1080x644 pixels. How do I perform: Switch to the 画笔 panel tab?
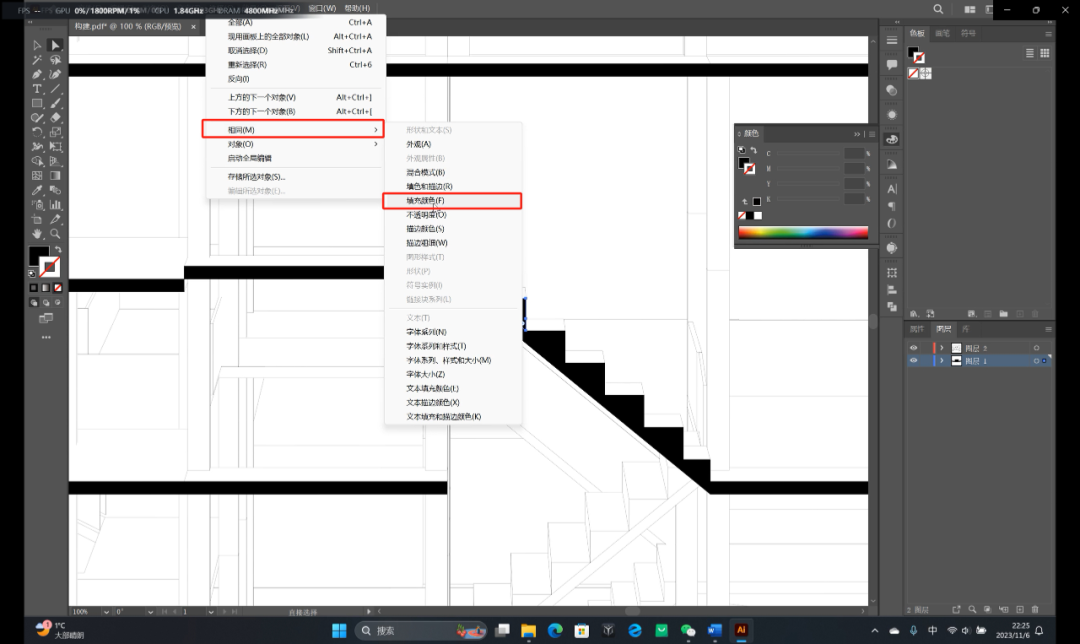942,33
